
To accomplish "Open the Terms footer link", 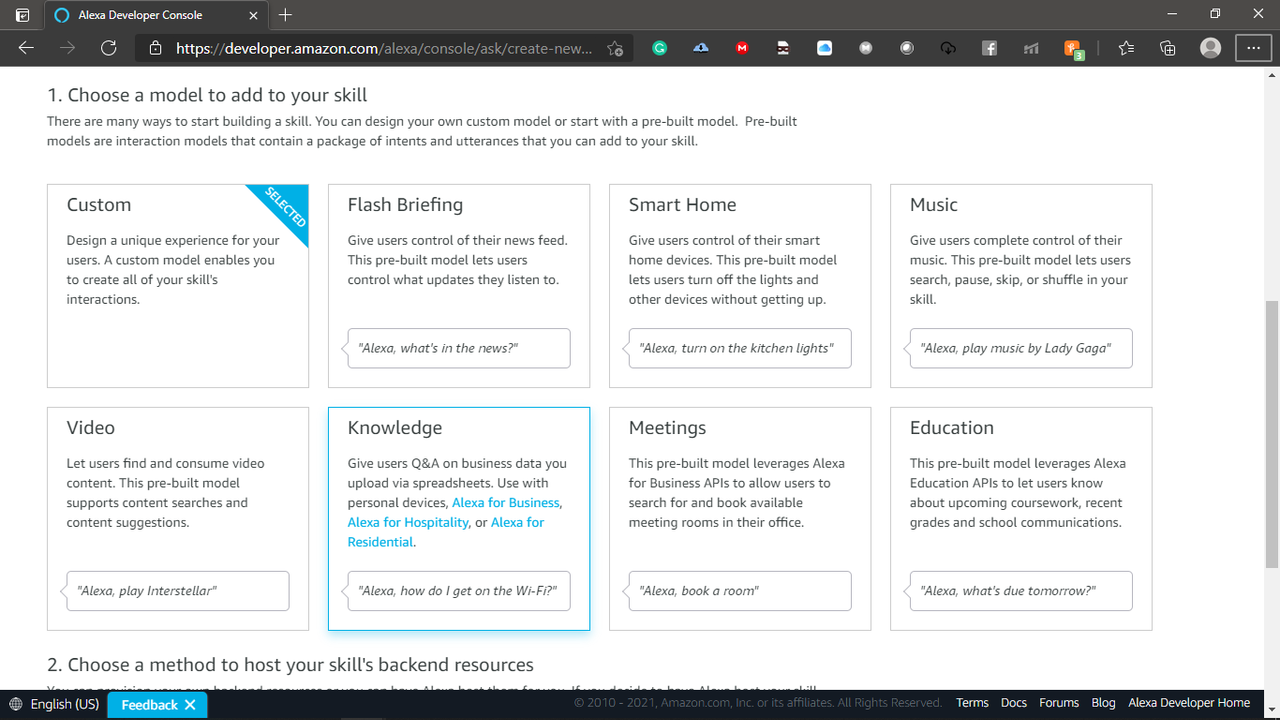I will click(x=972, y=703).
